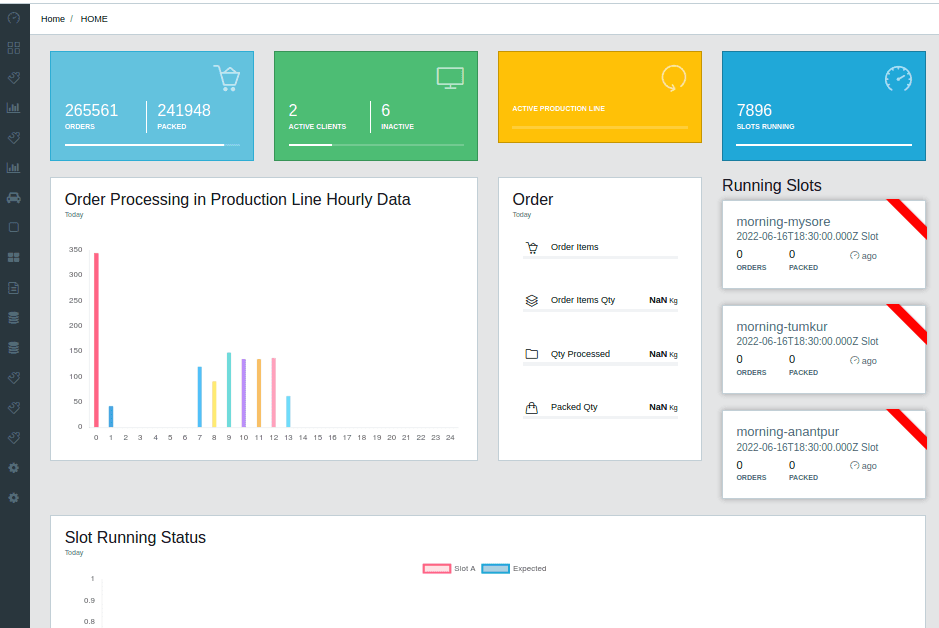Click the blue Expected legend color box
939x628 pixels.
point(495,568)
